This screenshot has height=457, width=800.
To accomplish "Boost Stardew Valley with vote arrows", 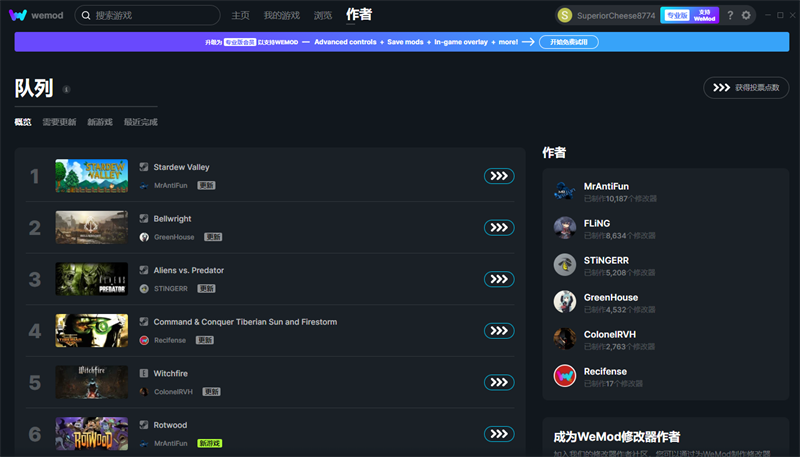I will pos(499,176).
